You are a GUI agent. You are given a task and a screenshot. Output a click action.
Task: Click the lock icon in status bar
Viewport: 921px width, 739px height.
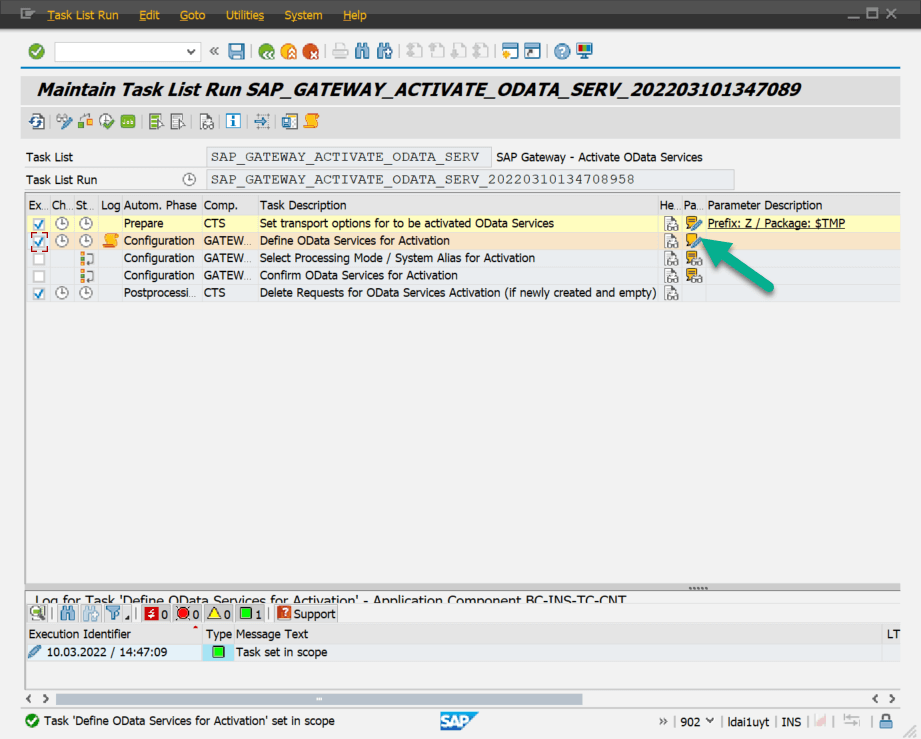[x=886, y=721]
